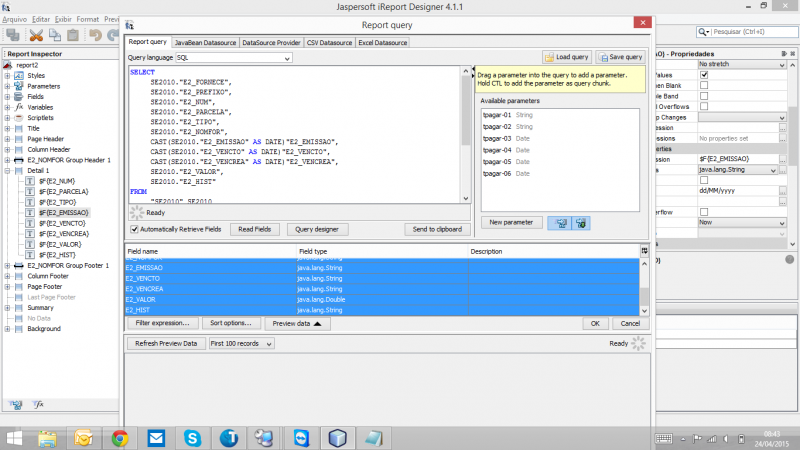Screen dimensions: 800x450
Task: Toggle the checkbox above dd/MM/yyyy pattern
Action: (704, 180)
